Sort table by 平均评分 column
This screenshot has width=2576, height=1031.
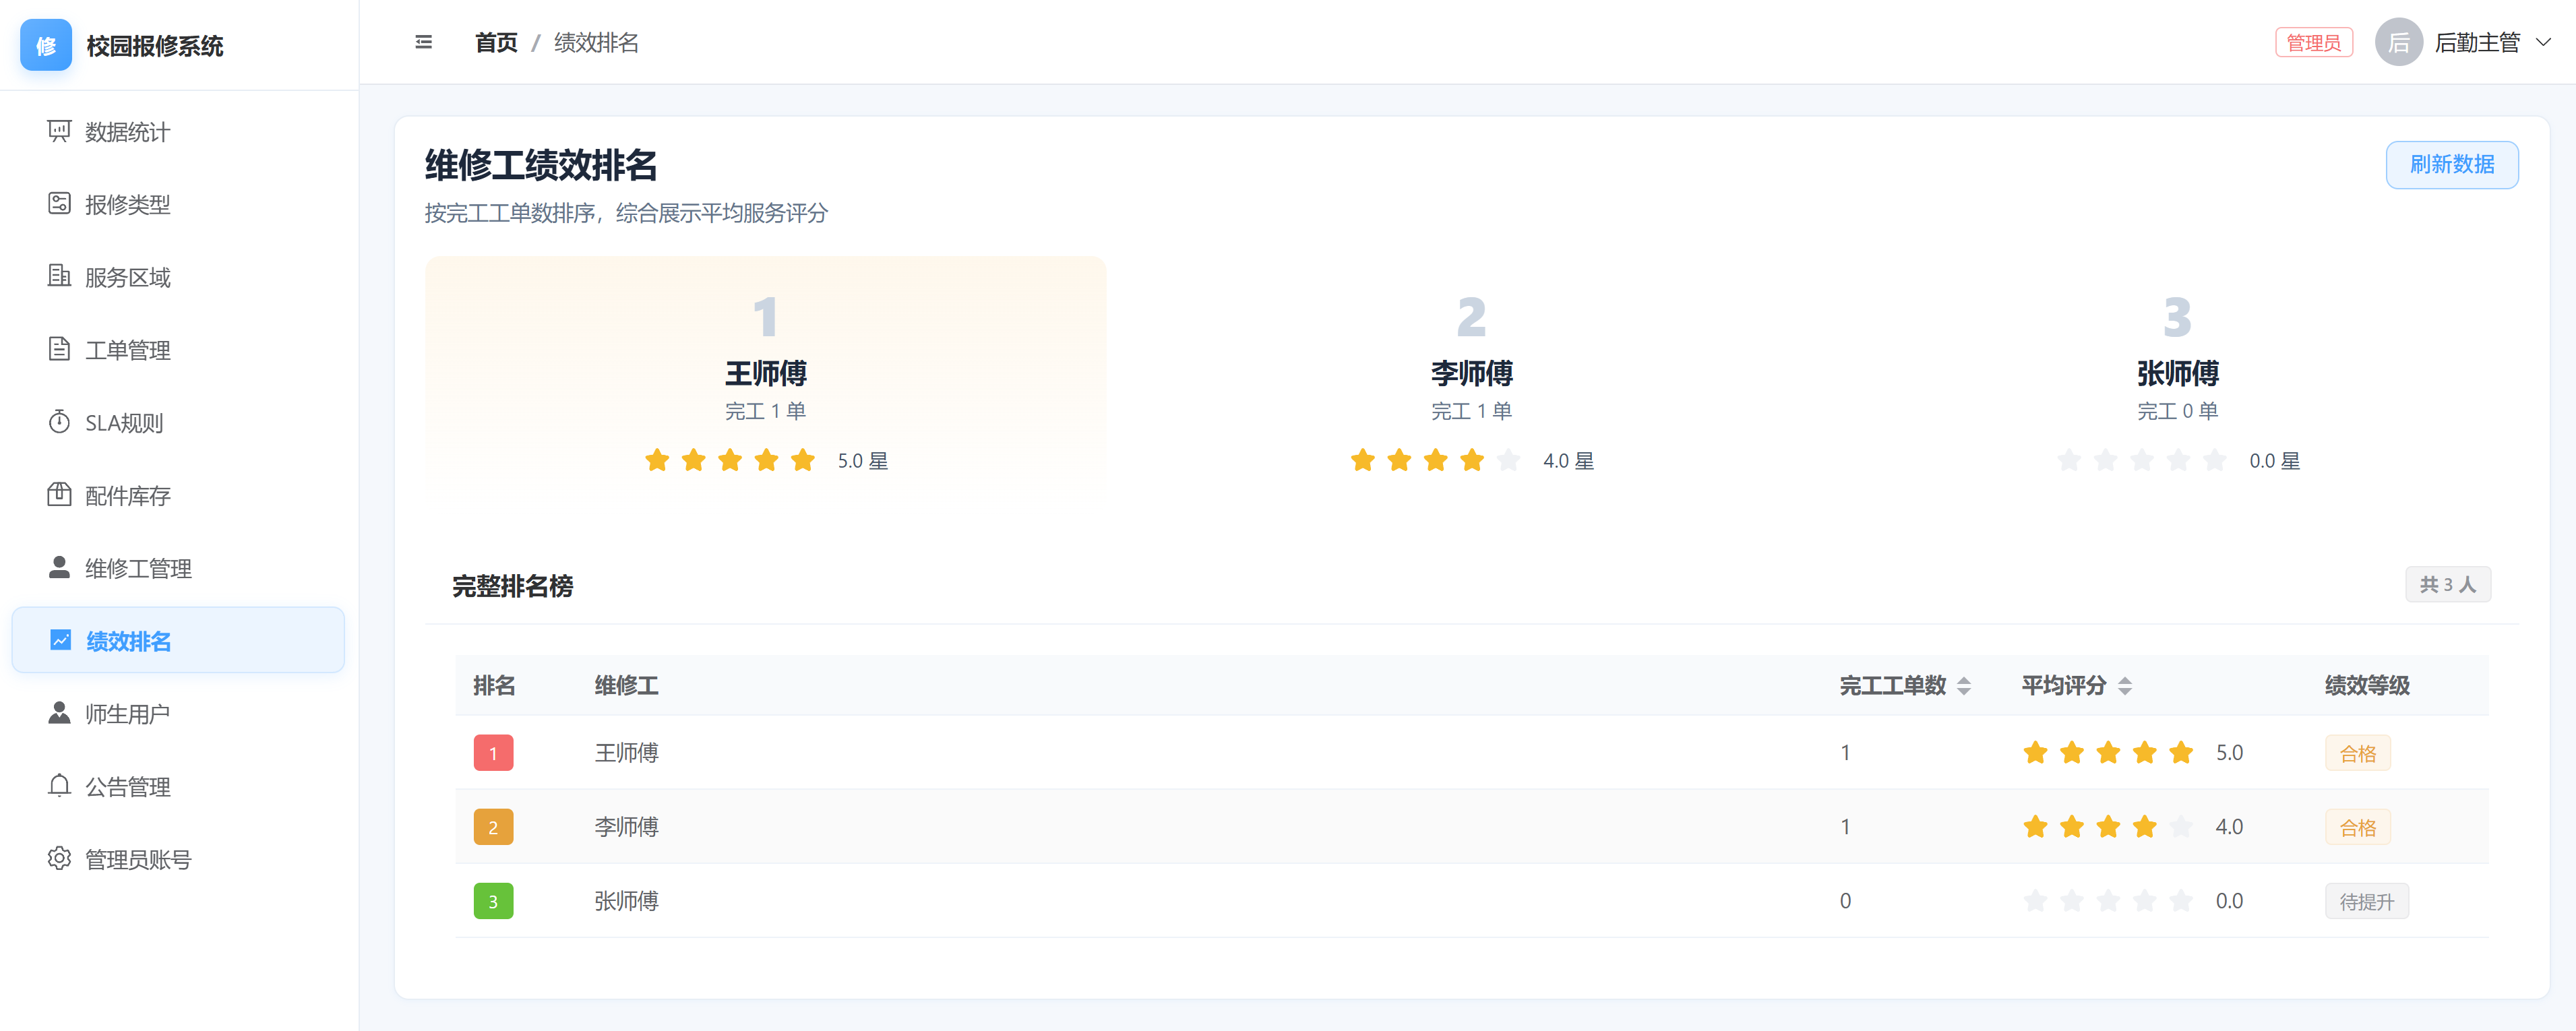(2125, 686)
